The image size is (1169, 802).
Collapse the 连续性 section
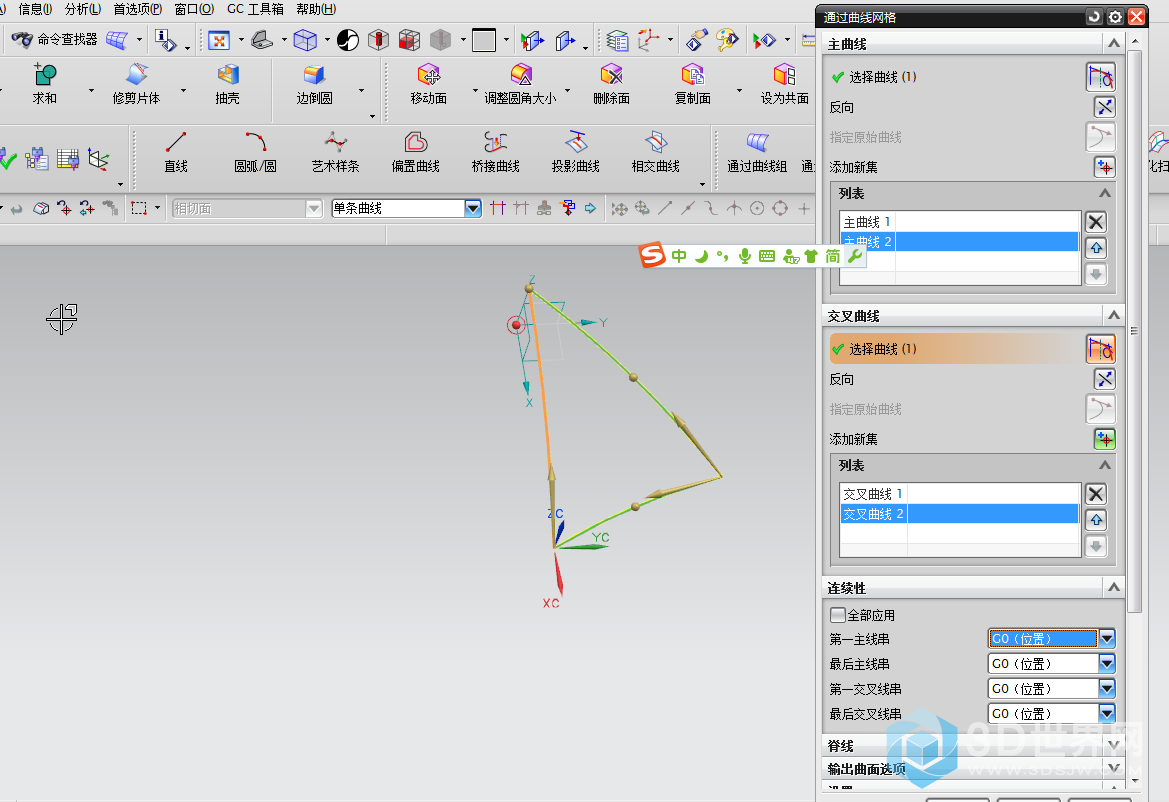coord(1113,588)
